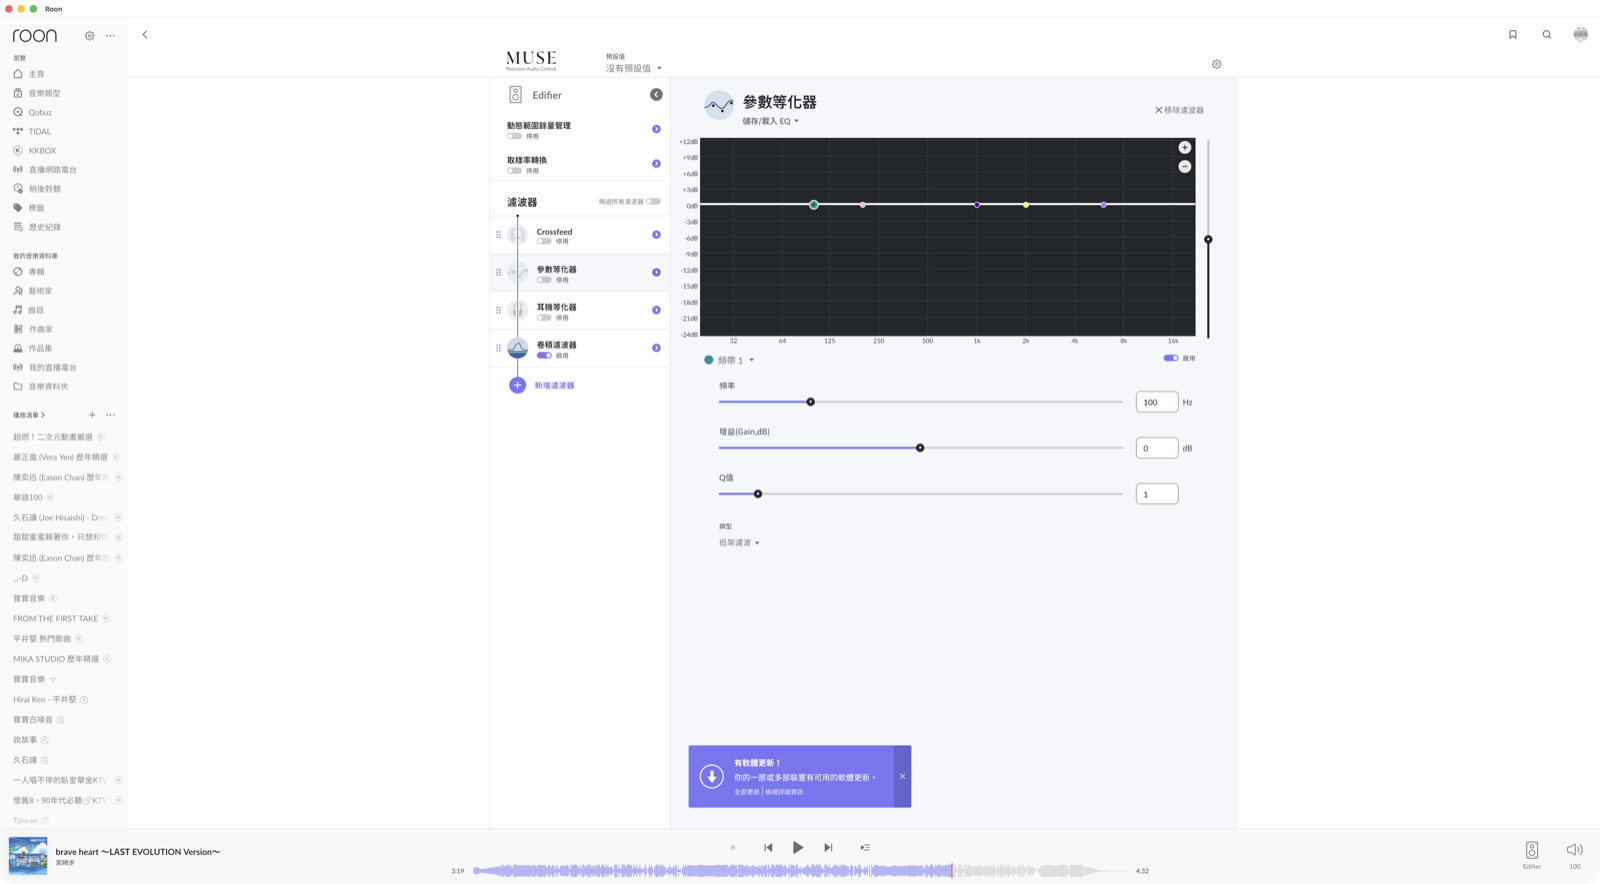Expand the 耳機等化器 settings arrow

(x=656, y=310)
